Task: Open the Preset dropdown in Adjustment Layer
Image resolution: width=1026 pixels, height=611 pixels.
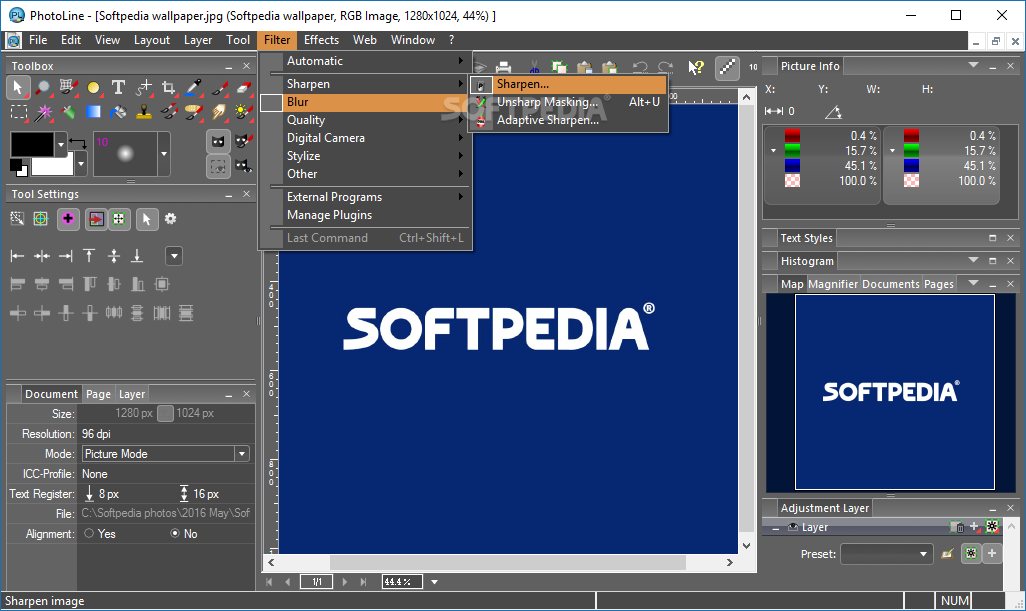Action: (x=886, y=554)
